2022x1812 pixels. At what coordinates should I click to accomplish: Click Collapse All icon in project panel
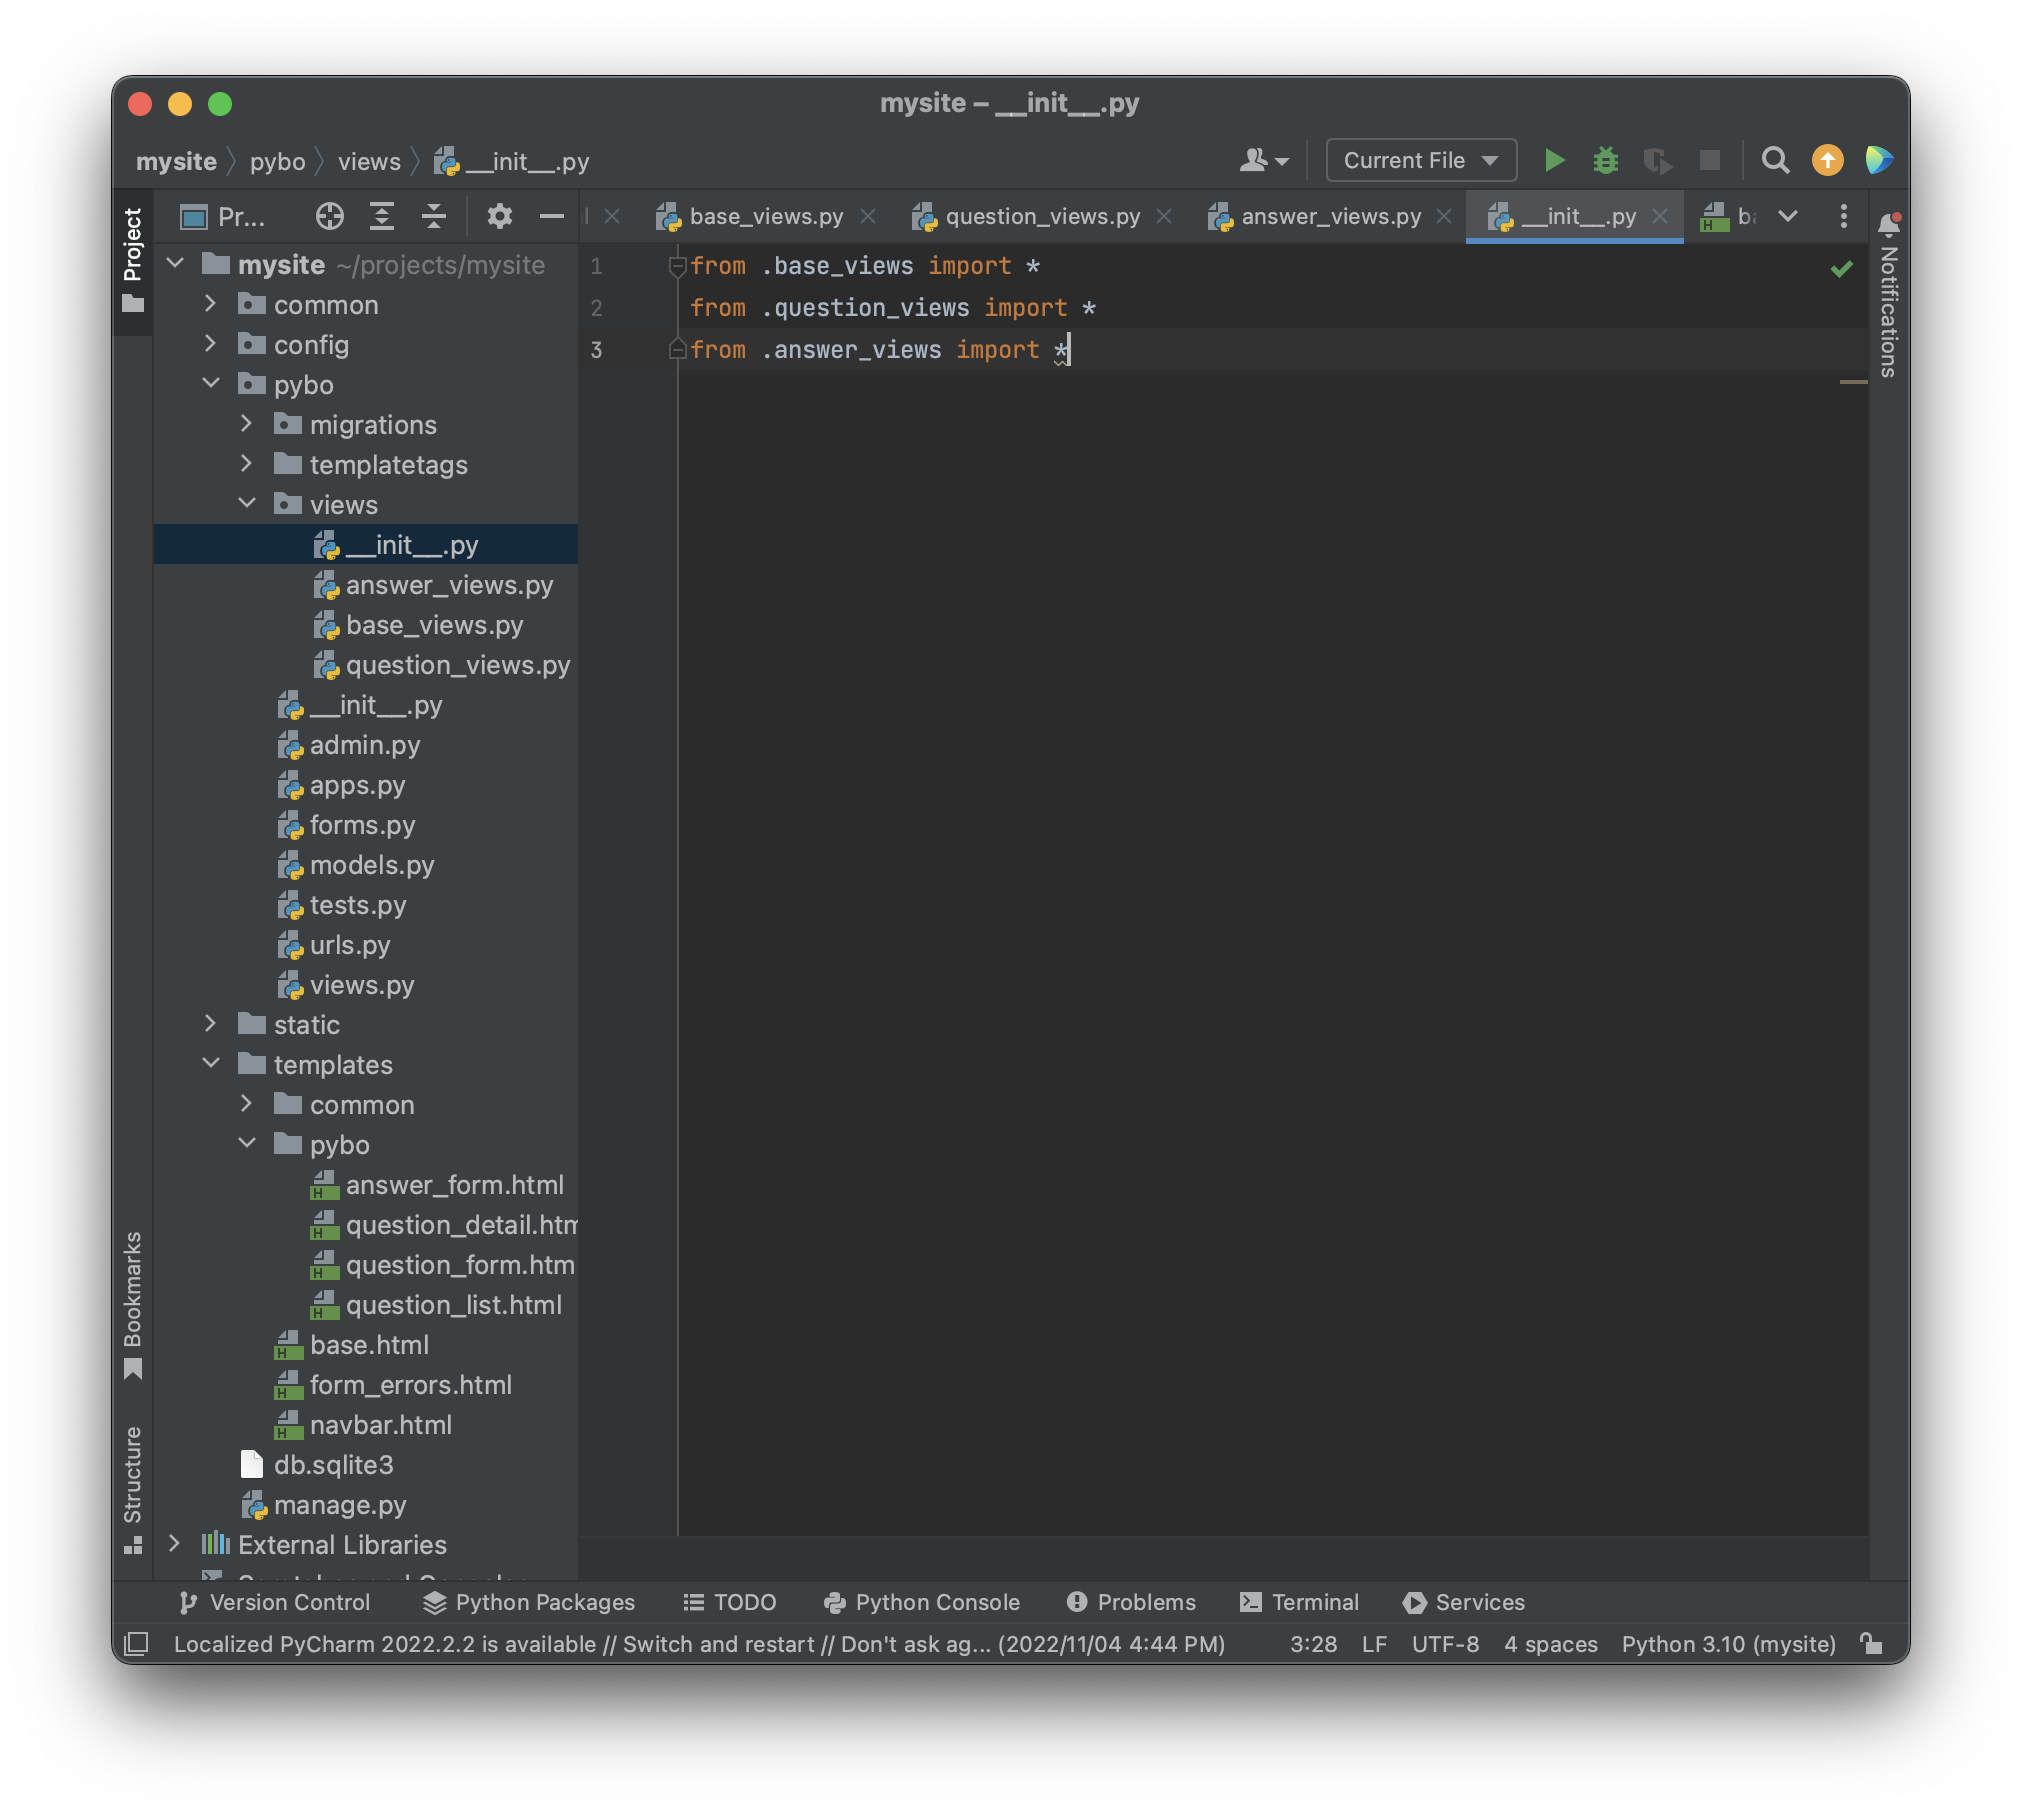[434, 216]
